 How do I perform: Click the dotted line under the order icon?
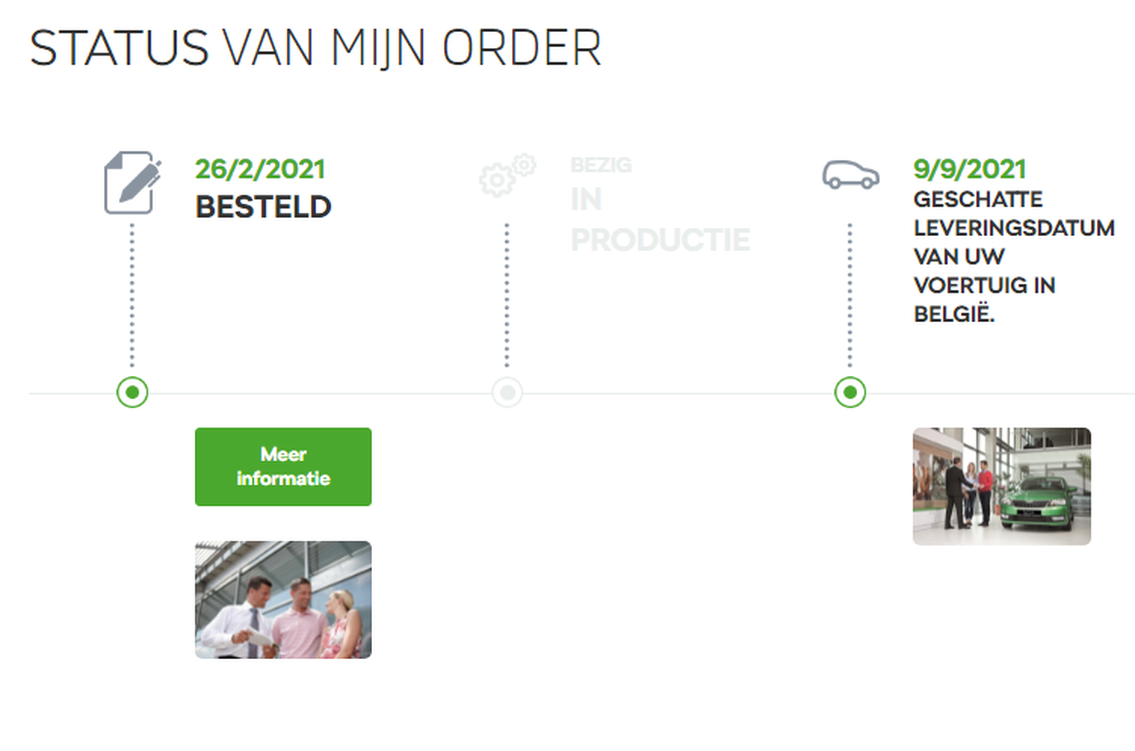tap(132, 295)
